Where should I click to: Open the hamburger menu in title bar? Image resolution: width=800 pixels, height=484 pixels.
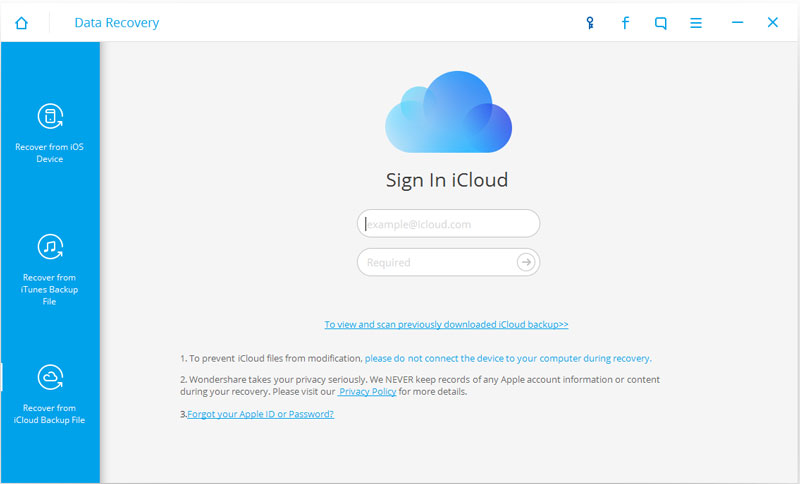[696, 22]
